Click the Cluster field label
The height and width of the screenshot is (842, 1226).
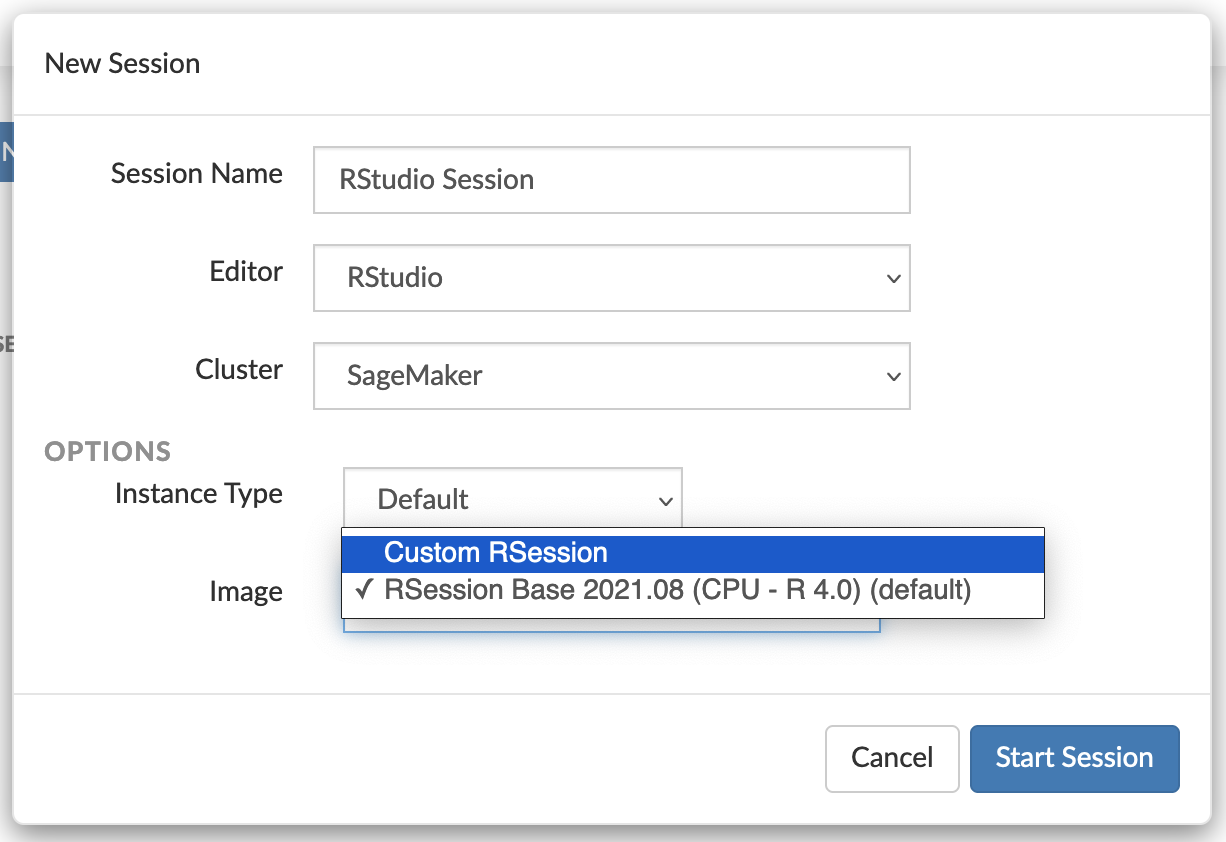[x=239, y=370]
